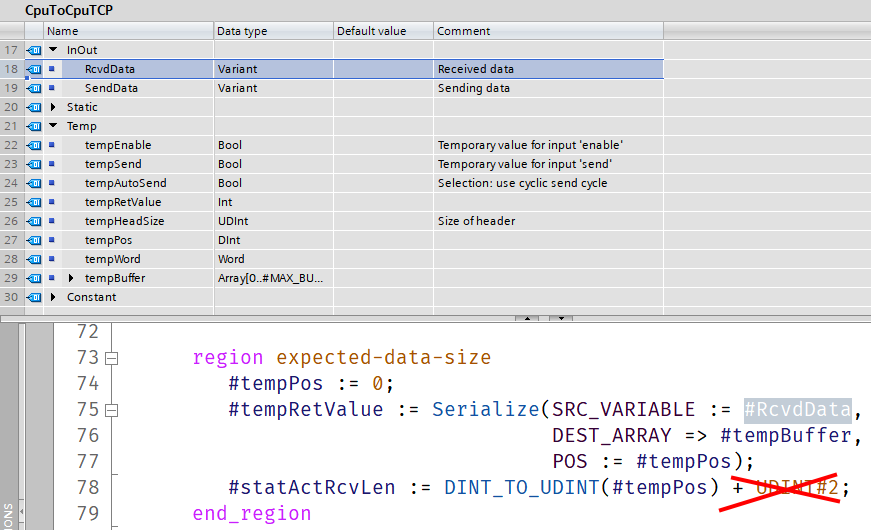The image size is (871, 530).
Task: Click the Data type column header
Action: [x=273, y=31]
